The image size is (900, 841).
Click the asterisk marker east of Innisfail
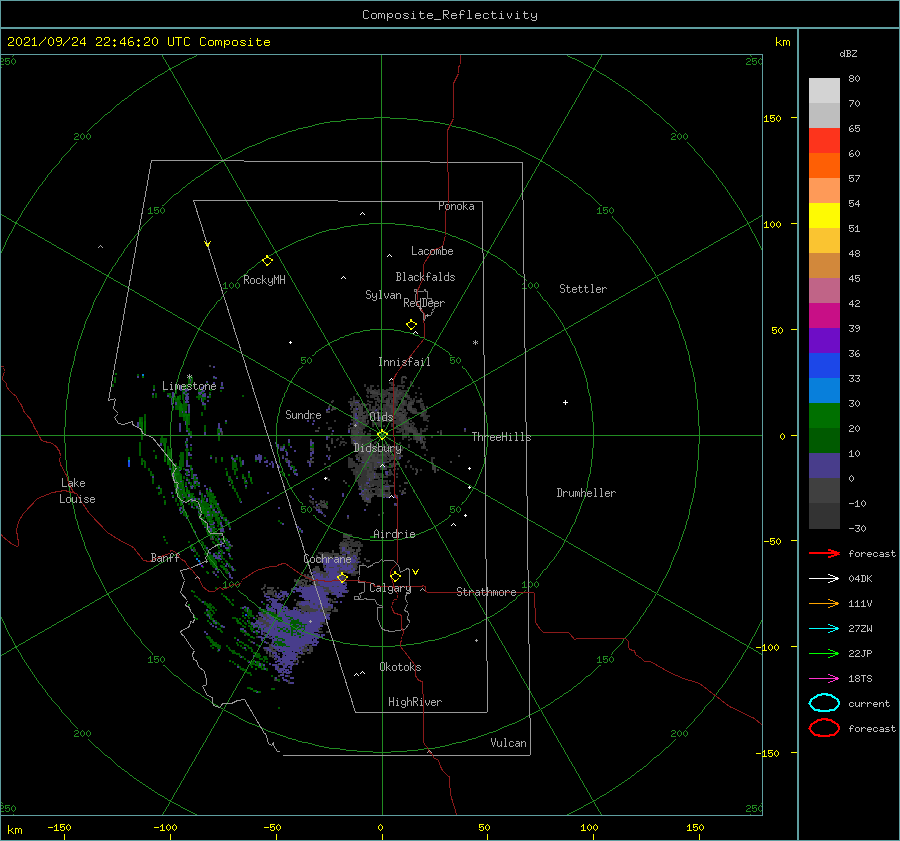click(475, 343)
